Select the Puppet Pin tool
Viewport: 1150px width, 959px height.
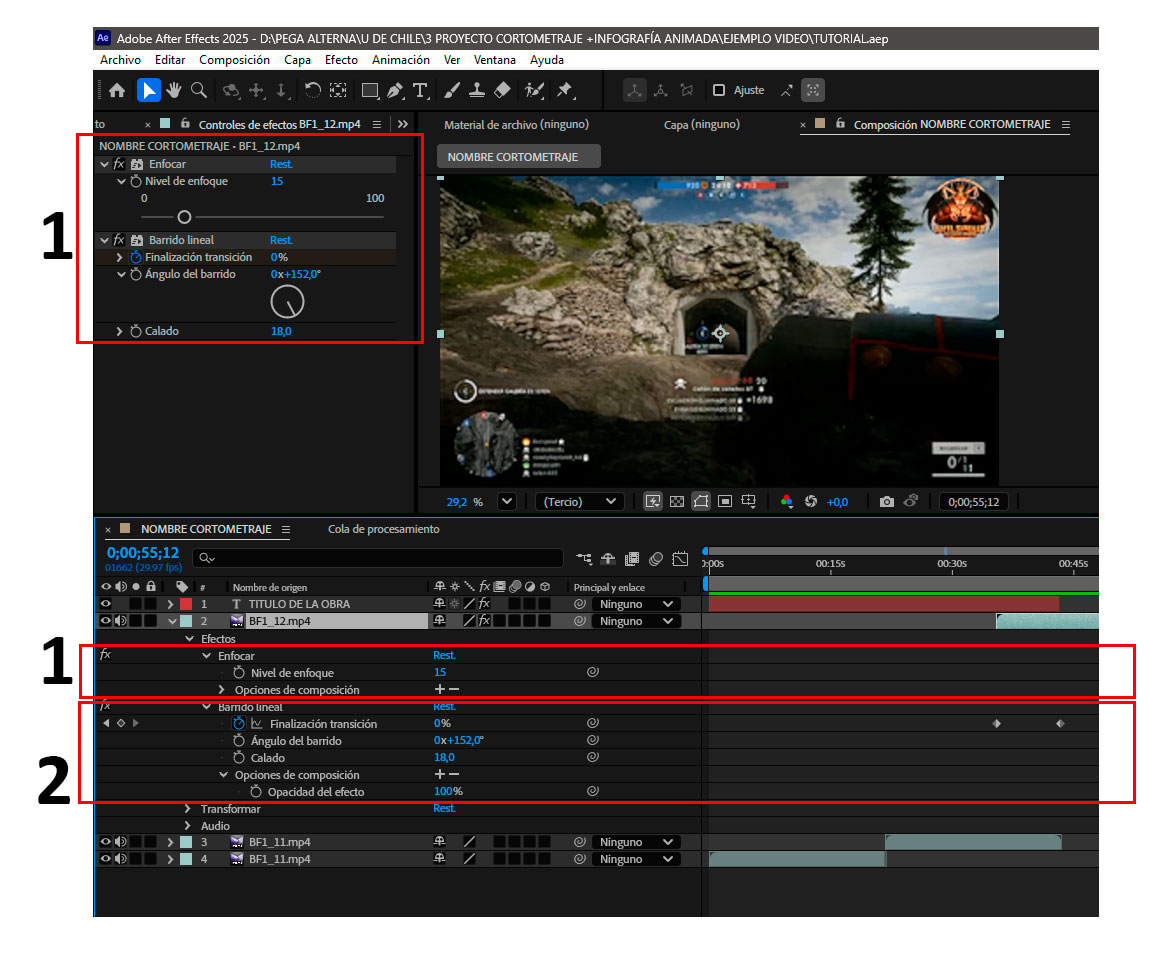click(x=565, y=90)
